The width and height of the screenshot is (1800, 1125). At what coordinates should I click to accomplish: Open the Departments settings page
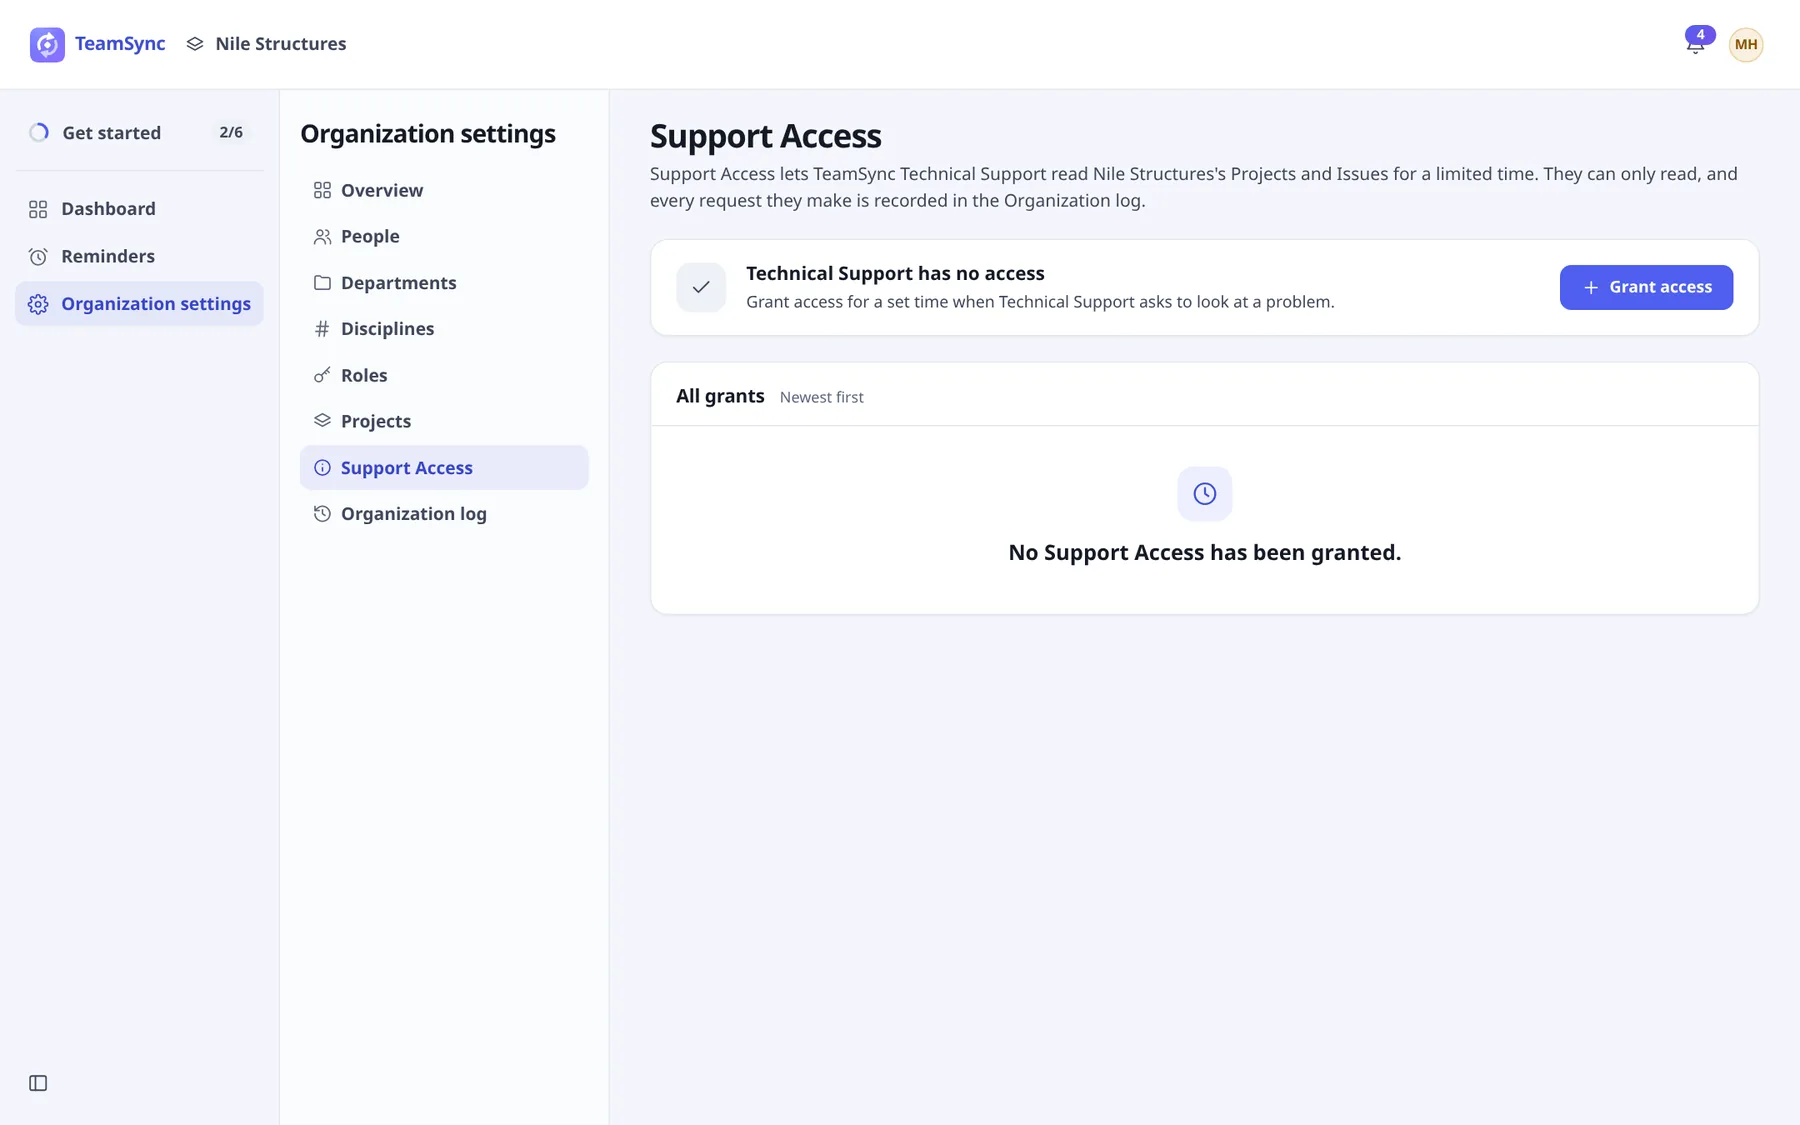point(444,283)
